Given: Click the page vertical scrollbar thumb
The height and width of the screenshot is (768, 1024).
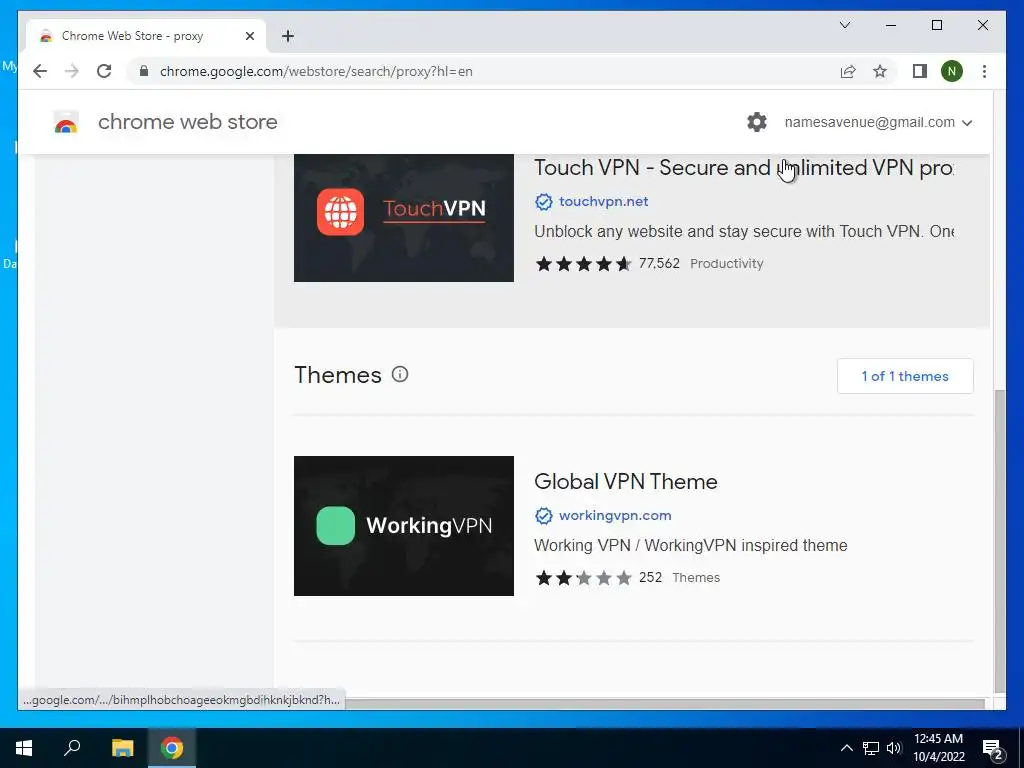Looking at the screenshot, I should point(1000,541).
